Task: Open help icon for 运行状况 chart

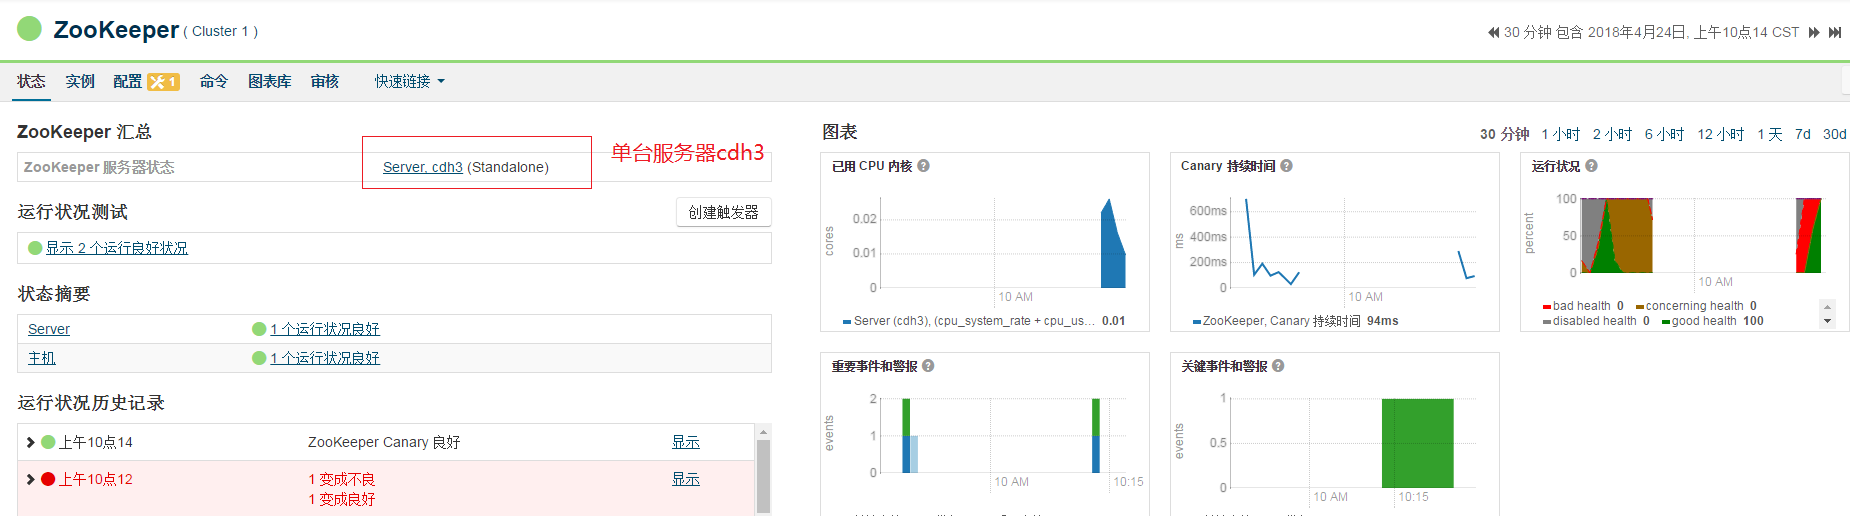Action: [x=1592, y=166]
